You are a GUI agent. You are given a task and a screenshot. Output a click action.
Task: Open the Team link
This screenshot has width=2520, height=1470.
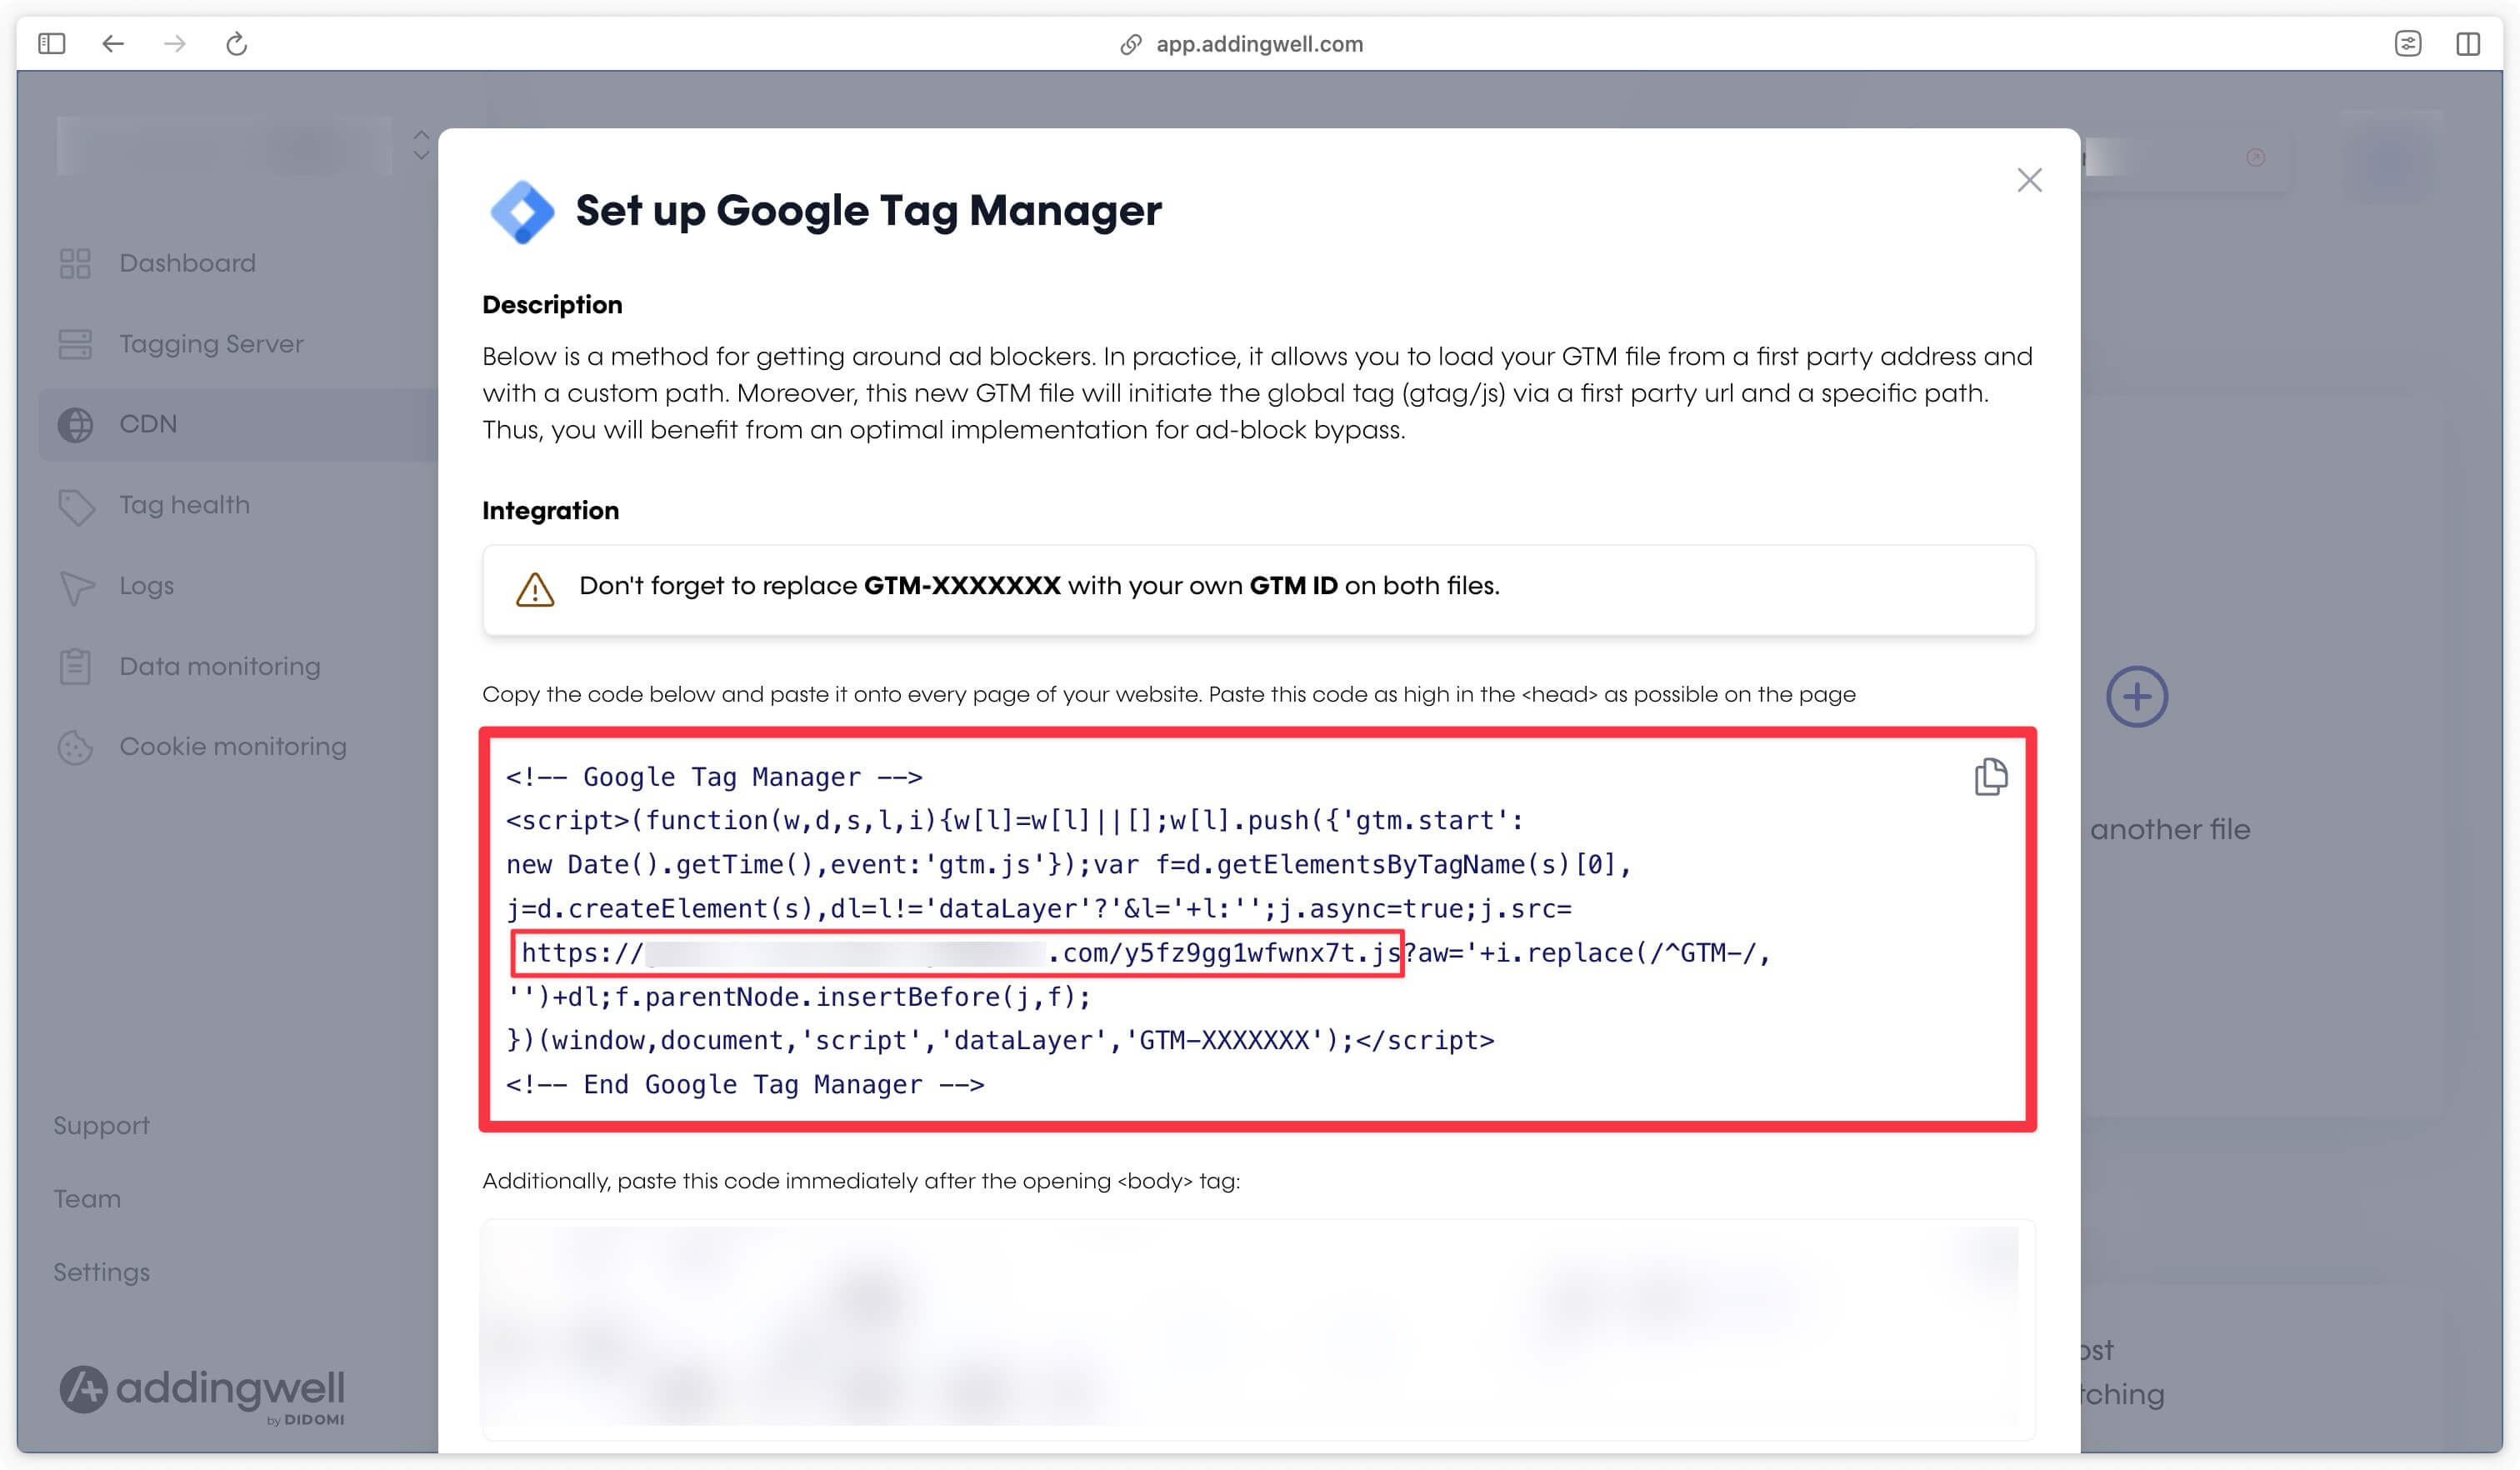[87, 1199]
